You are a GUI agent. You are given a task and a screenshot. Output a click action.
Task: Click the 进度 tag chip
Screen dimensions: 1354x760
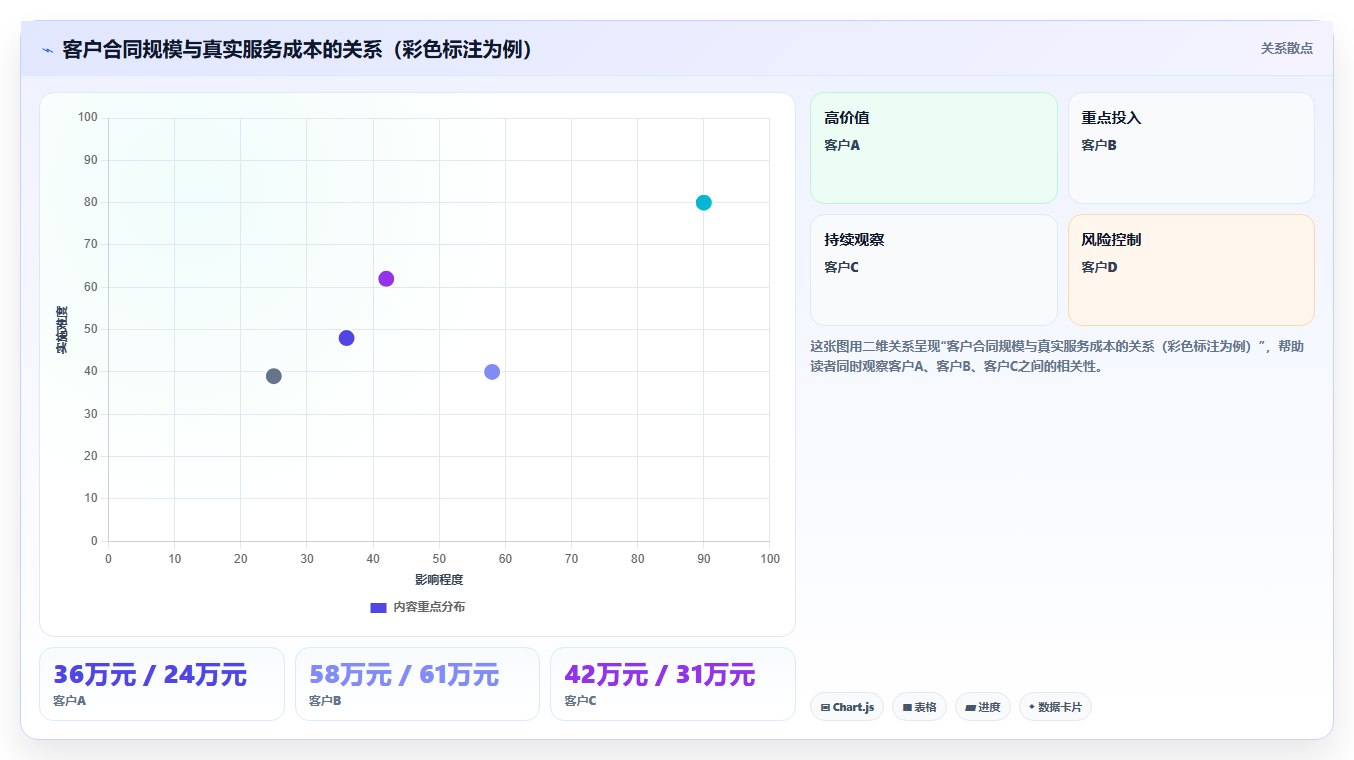[x=983, y=707]
